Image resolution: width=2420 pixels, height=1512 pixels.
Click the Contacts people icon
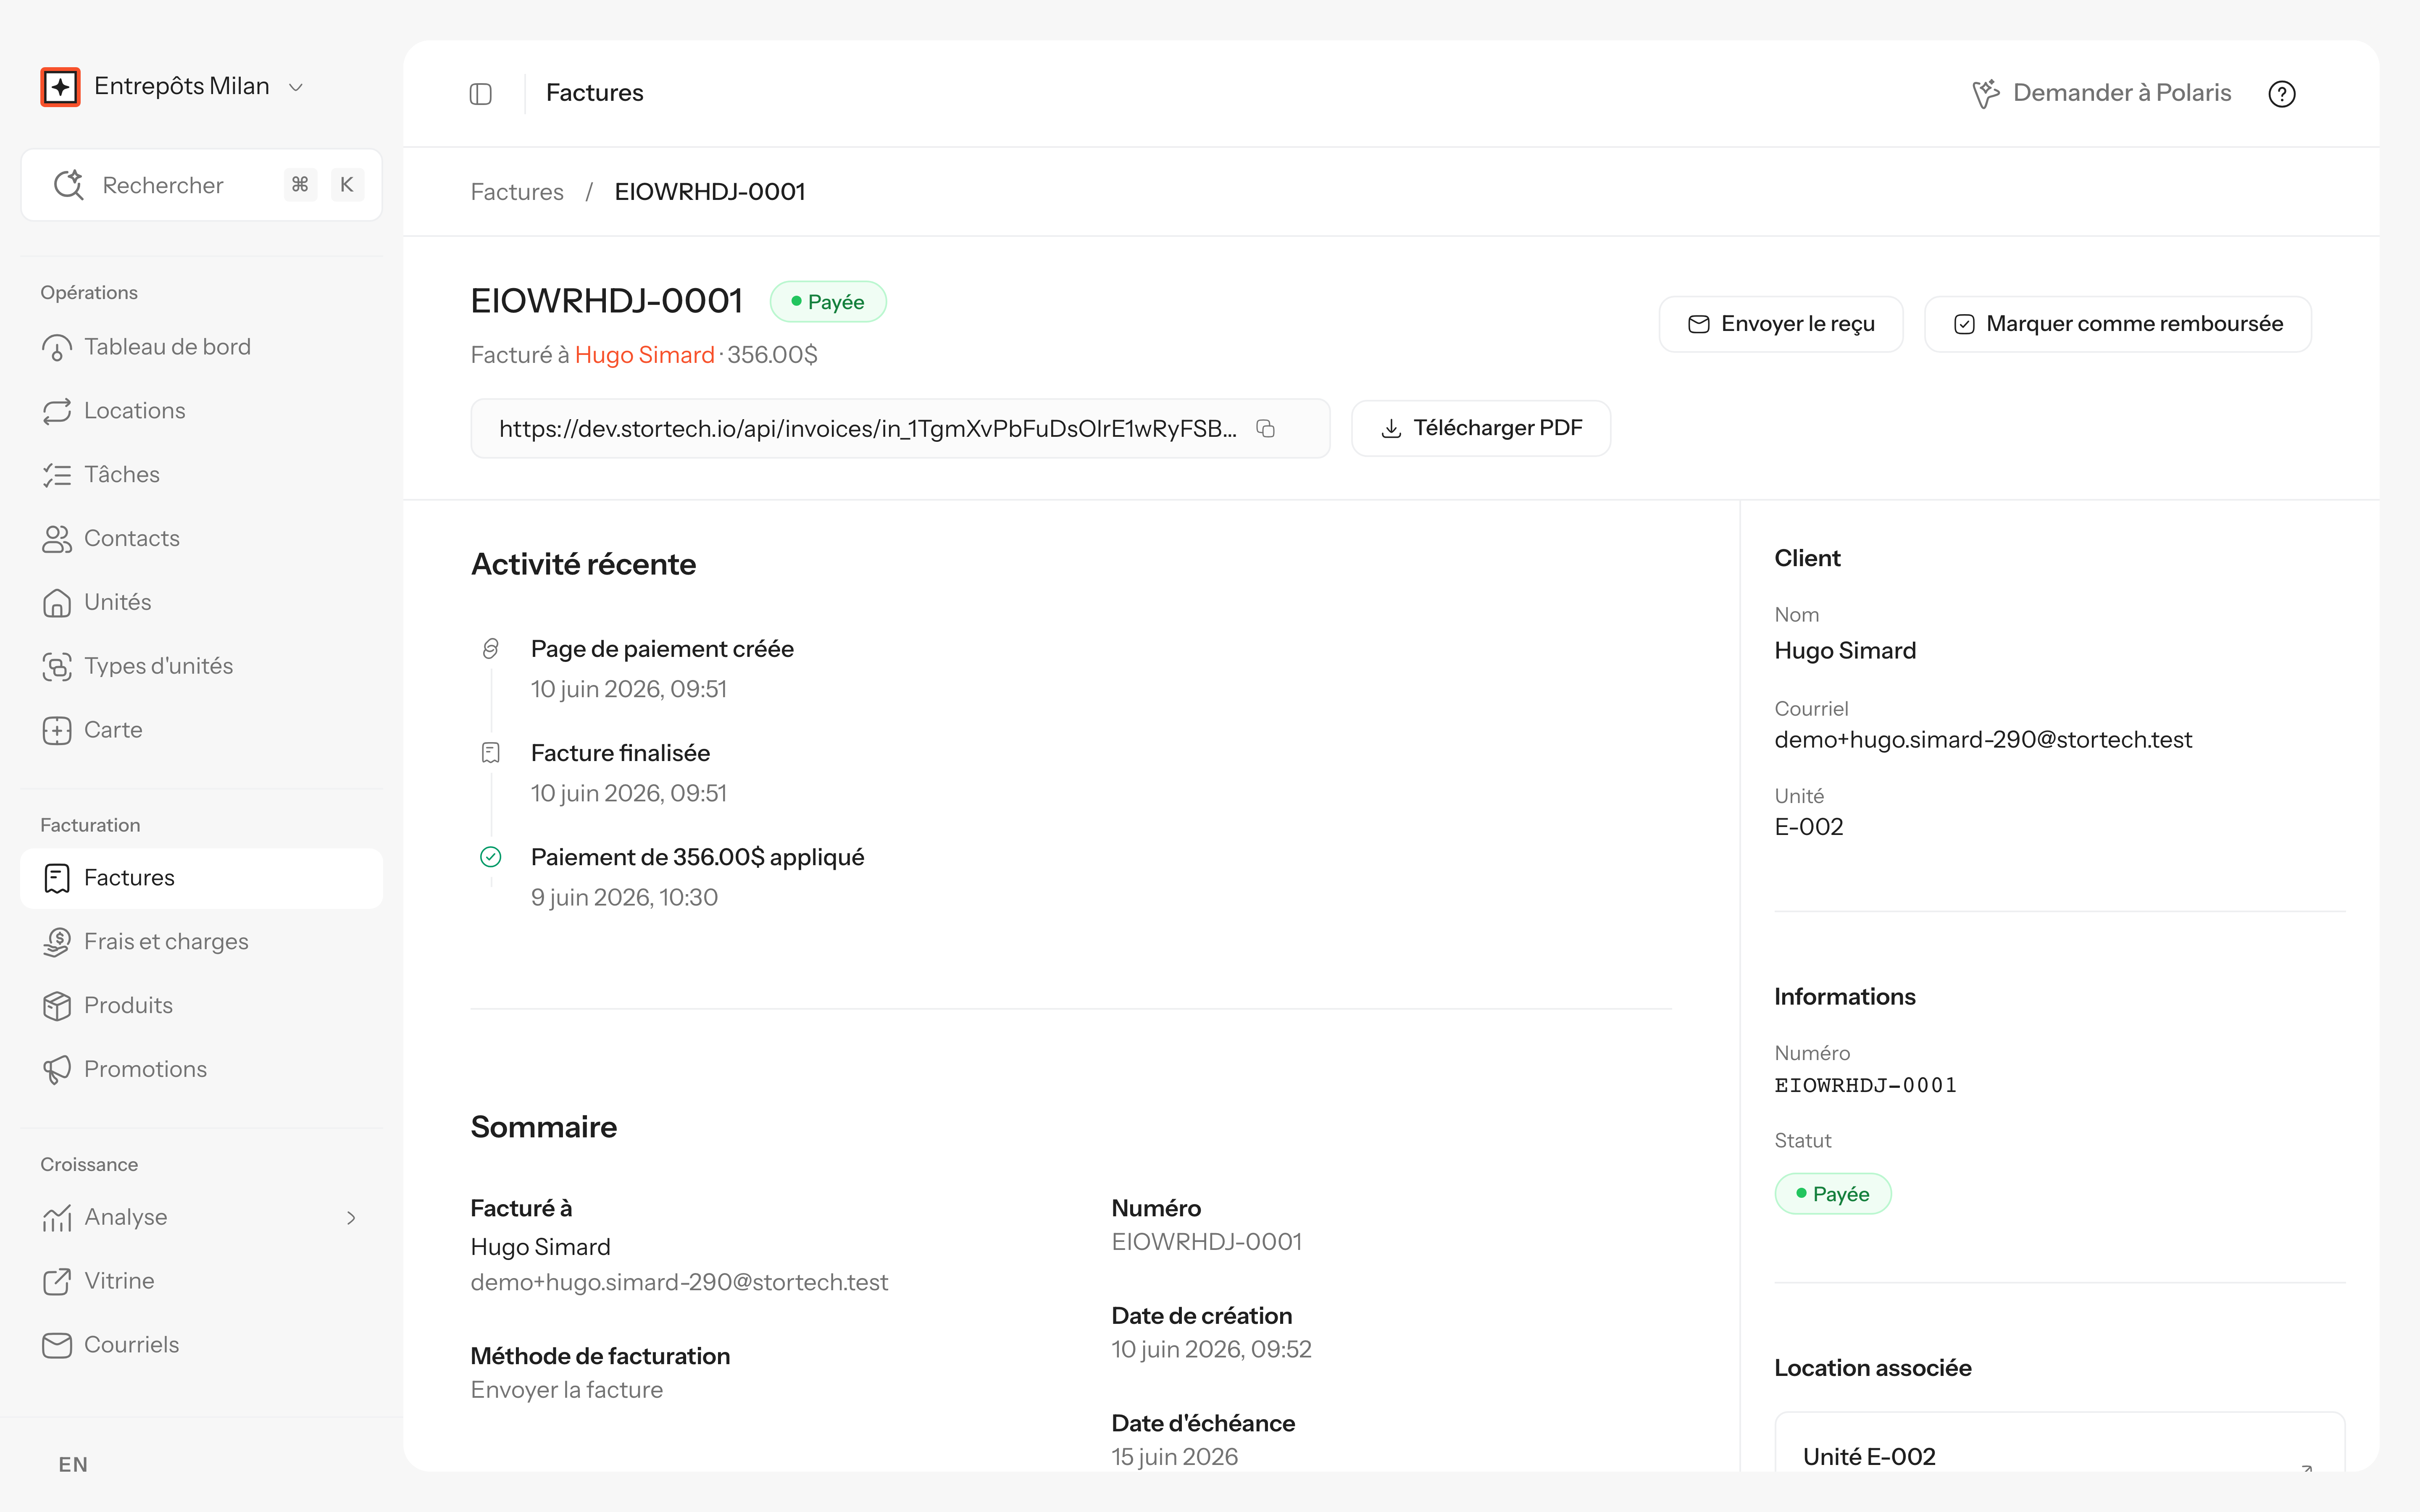57,539
